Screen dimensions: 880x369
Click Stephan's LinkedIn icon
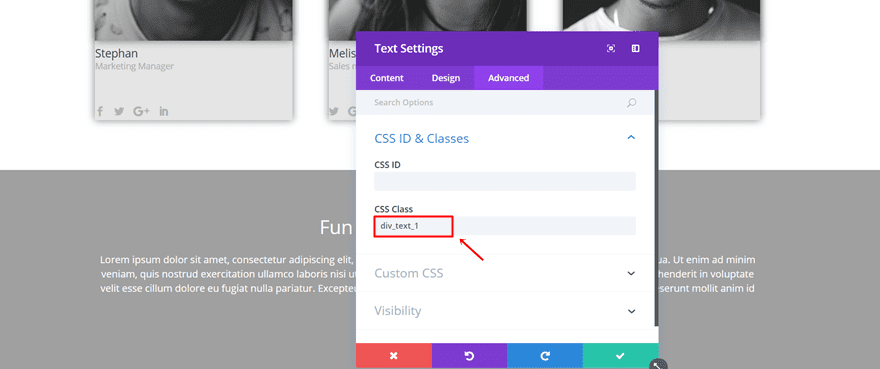point(163,111)
